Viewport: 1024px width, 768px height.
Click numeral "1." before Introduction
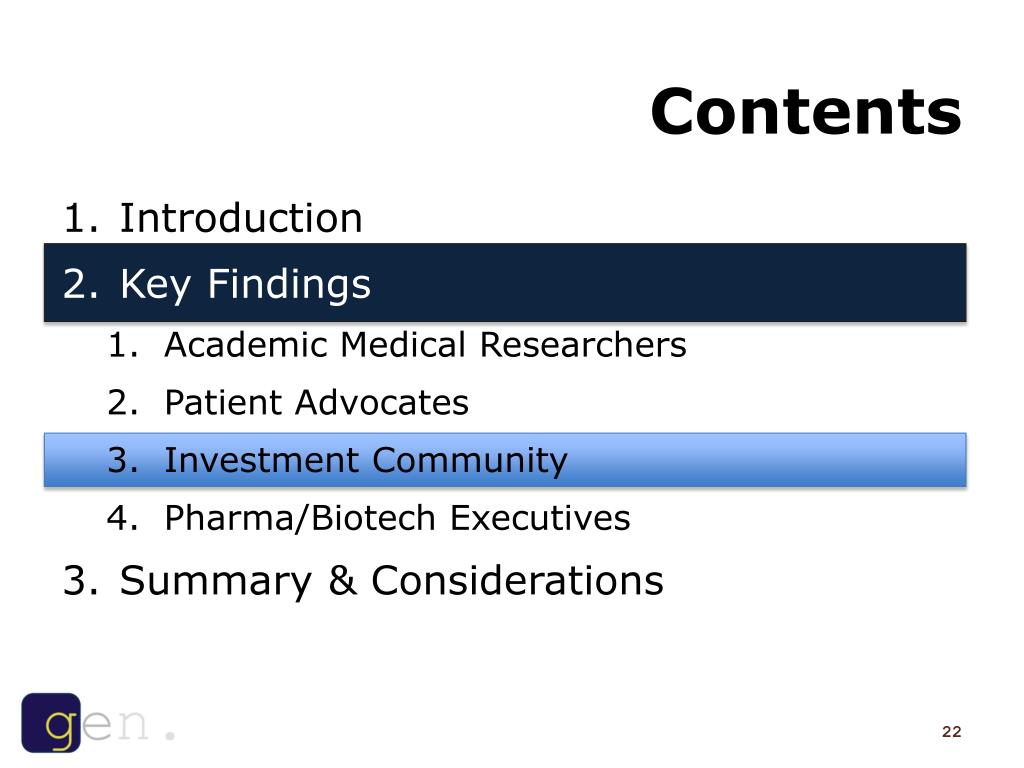pyautogui.click(x=81, y=218)
